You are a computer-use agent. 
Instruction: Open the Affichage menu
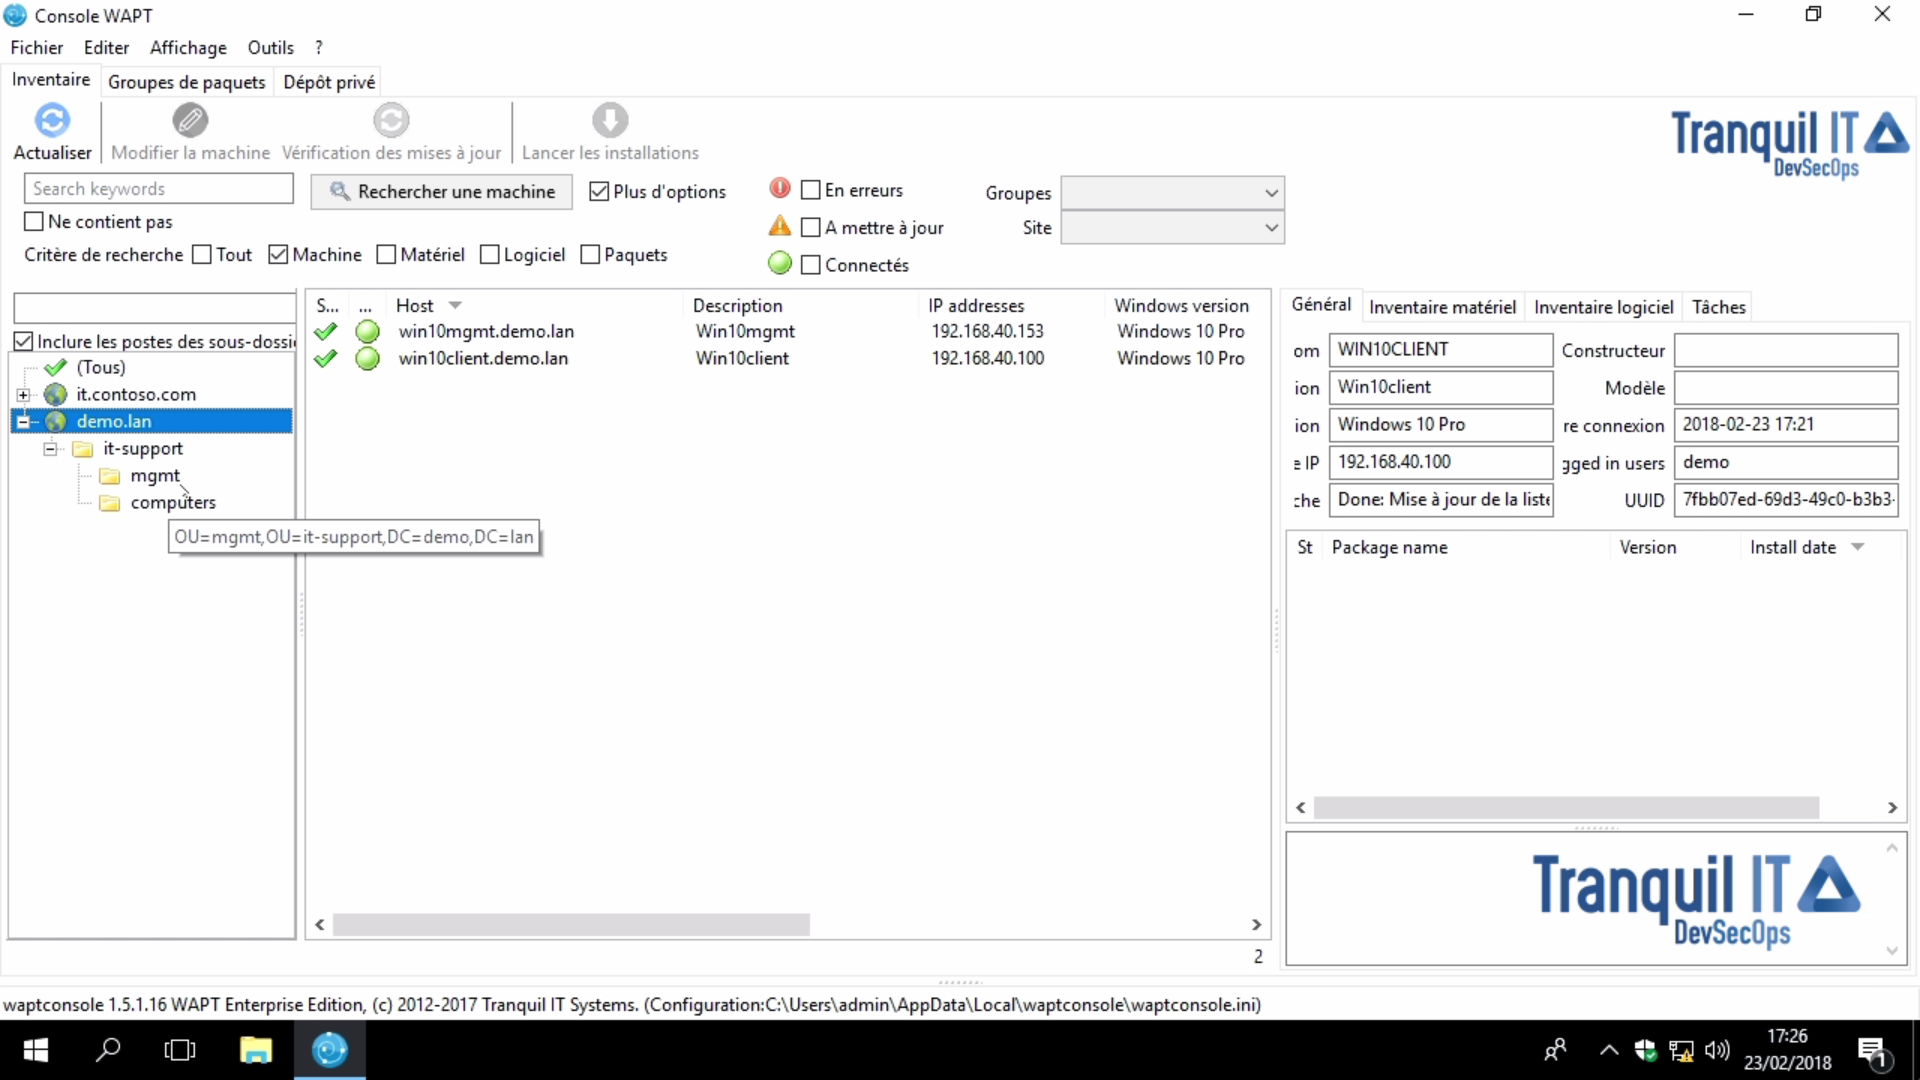pyautogui.click(x=188, y=47)
